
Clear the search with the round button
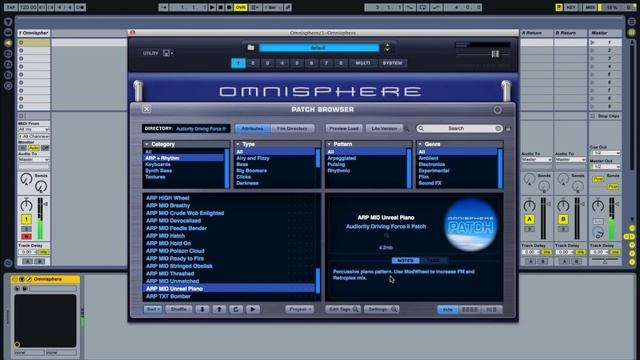click(x=498, y=129)
